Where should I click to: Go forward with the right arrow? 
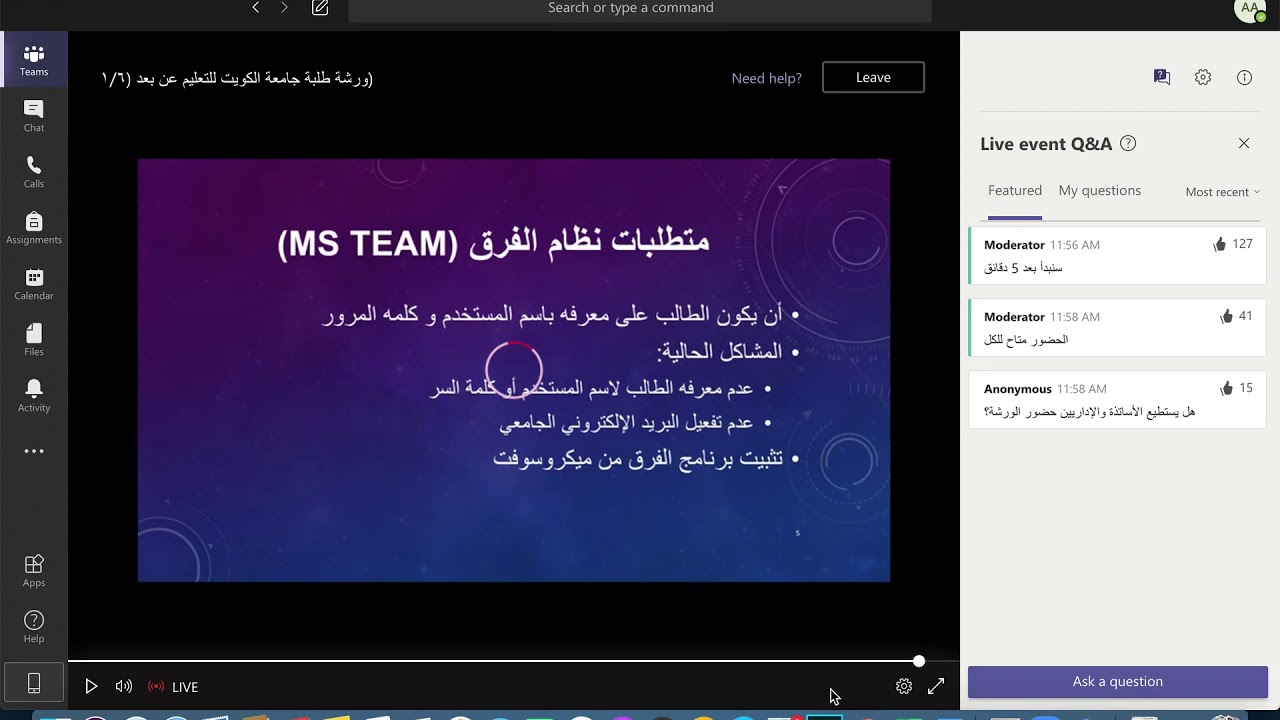pyautogui.click(x=284, y=8)
